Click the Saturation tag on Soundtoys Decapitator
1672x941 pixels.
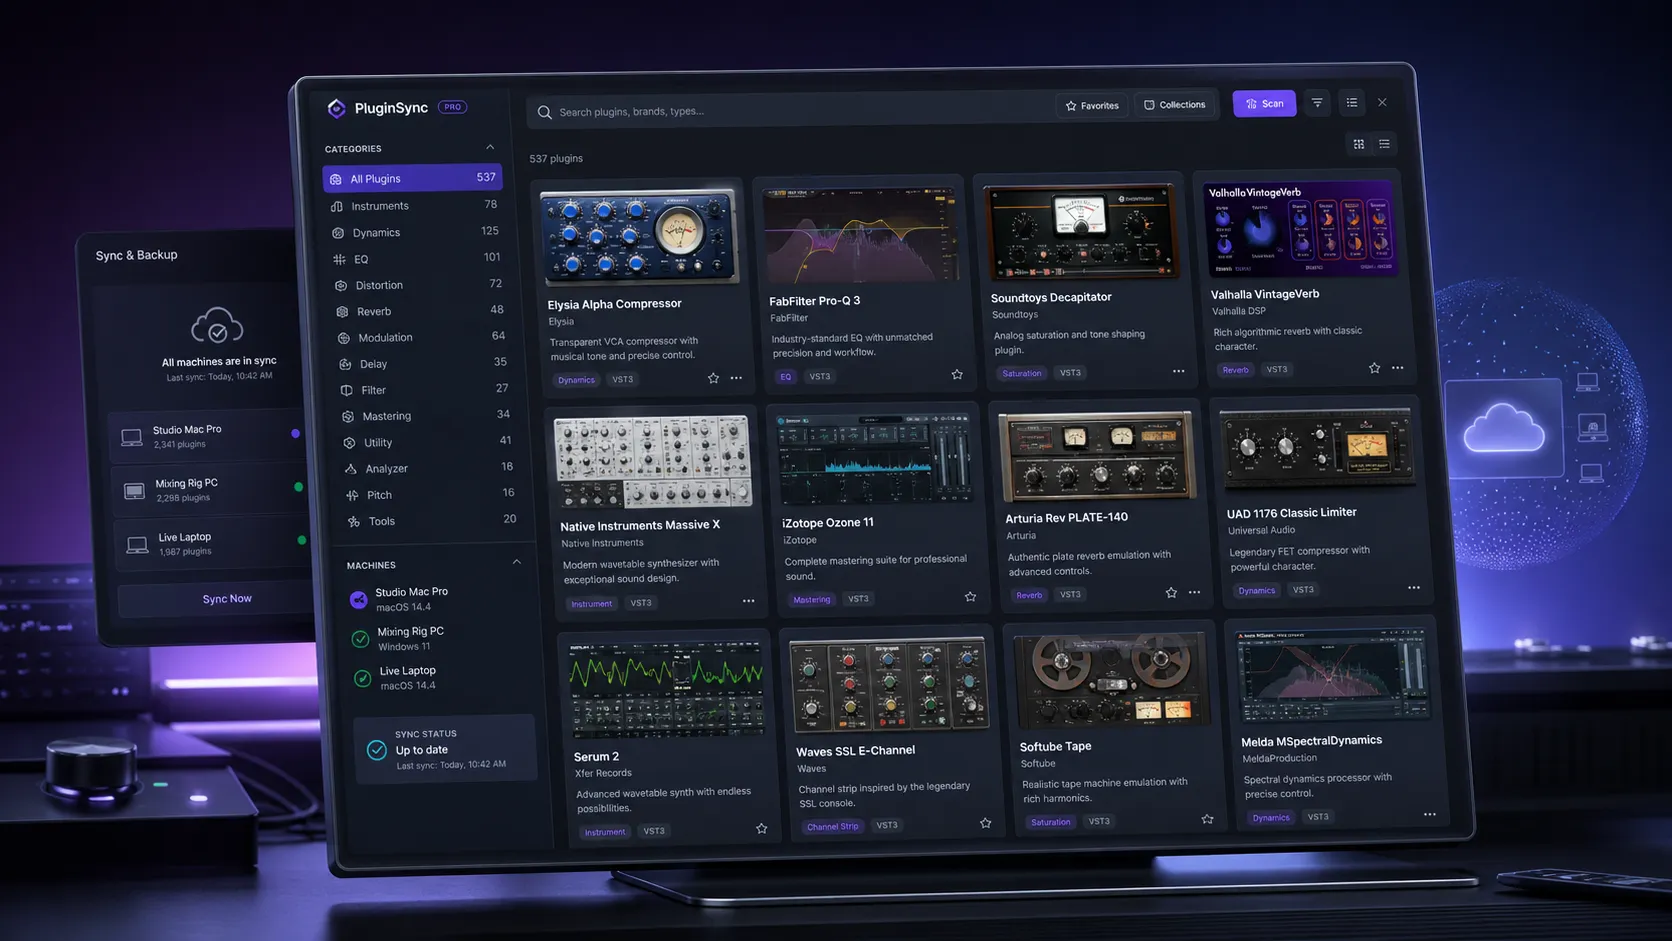click(x=1022, y=373)
